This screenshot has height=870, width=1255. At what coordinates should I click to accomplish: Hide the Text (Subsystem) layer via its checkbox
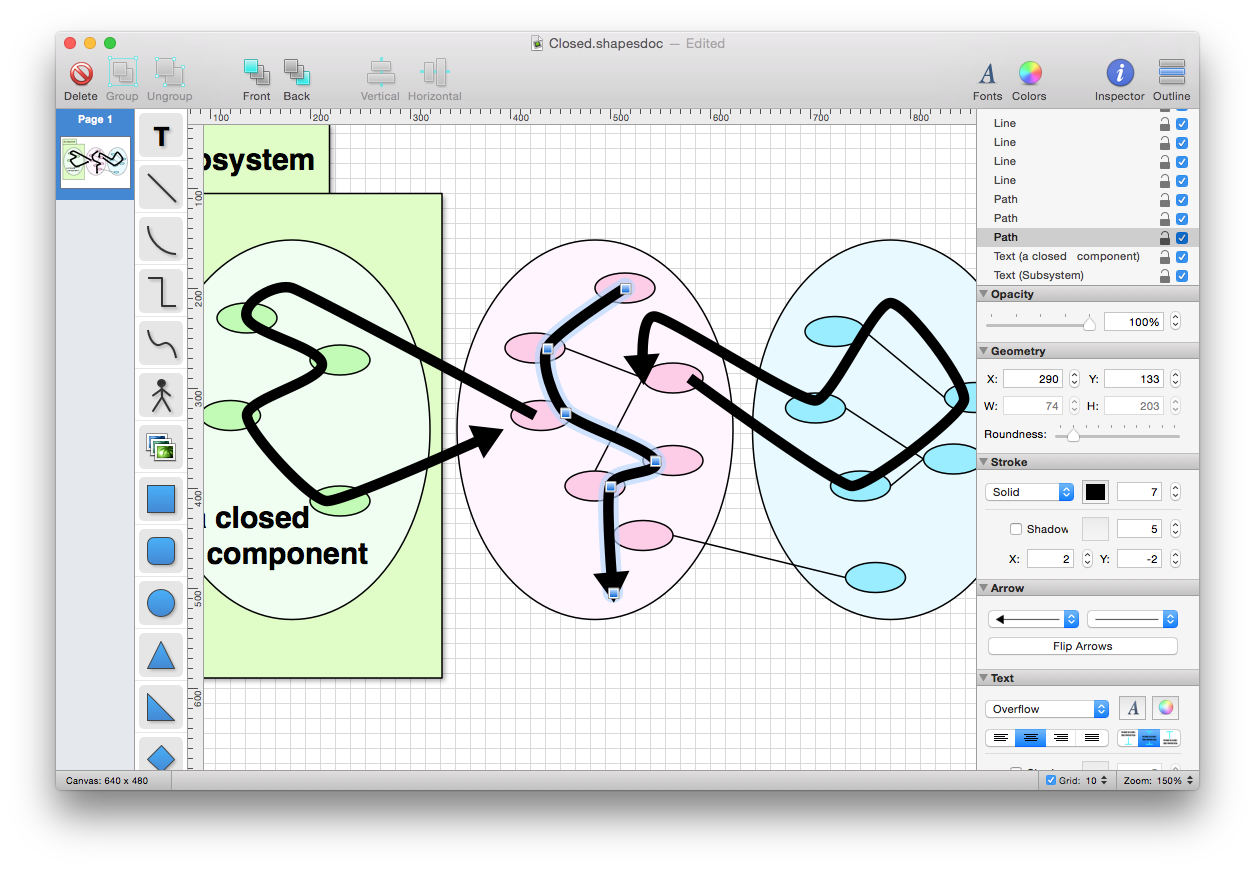[1182, 275]
